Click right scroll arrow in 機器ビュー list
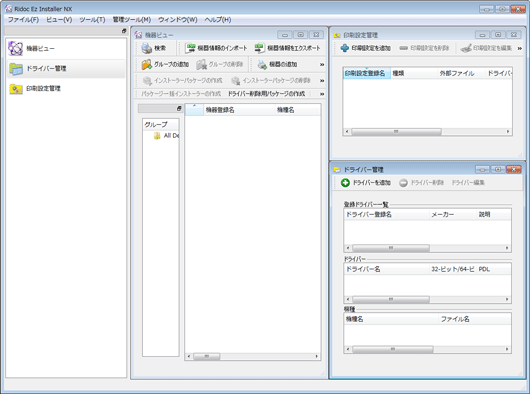Image resolution: width=530 pixels, height=394 pixels. point(316,356)
